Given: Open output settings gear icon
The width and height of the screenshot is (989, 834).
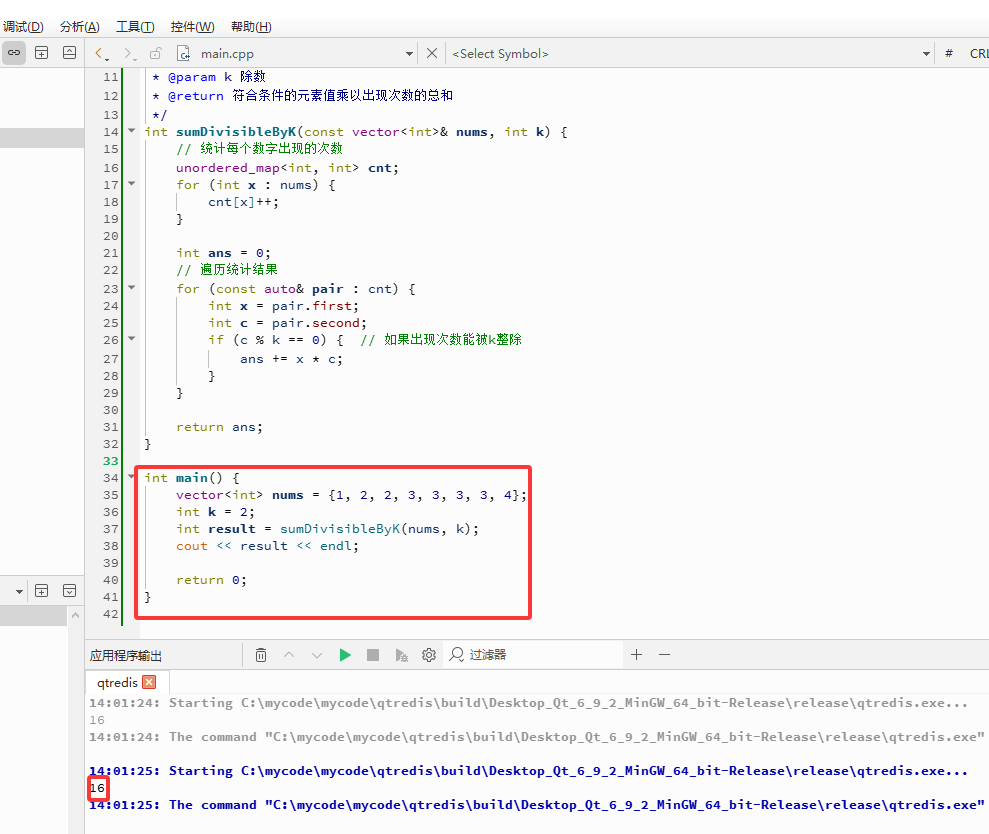Looking at the screenshot, I should click(429, 655).
